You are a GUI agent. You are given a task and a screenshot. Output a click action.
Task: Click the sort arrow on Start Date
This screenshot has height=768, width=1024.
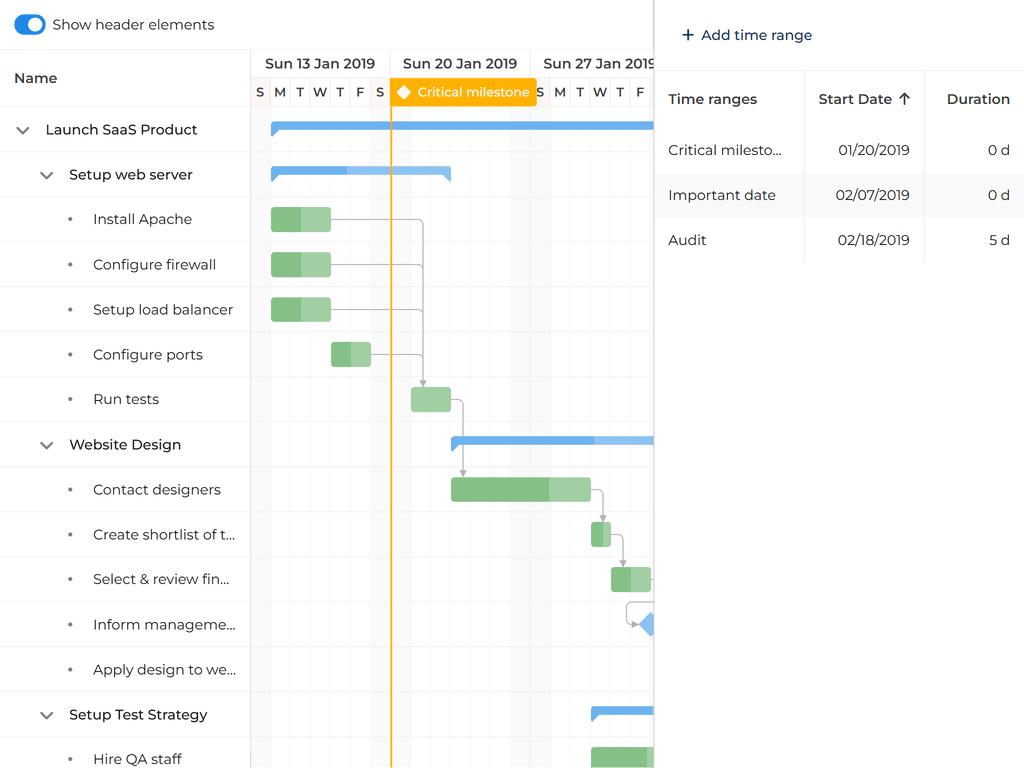(904, 99)
